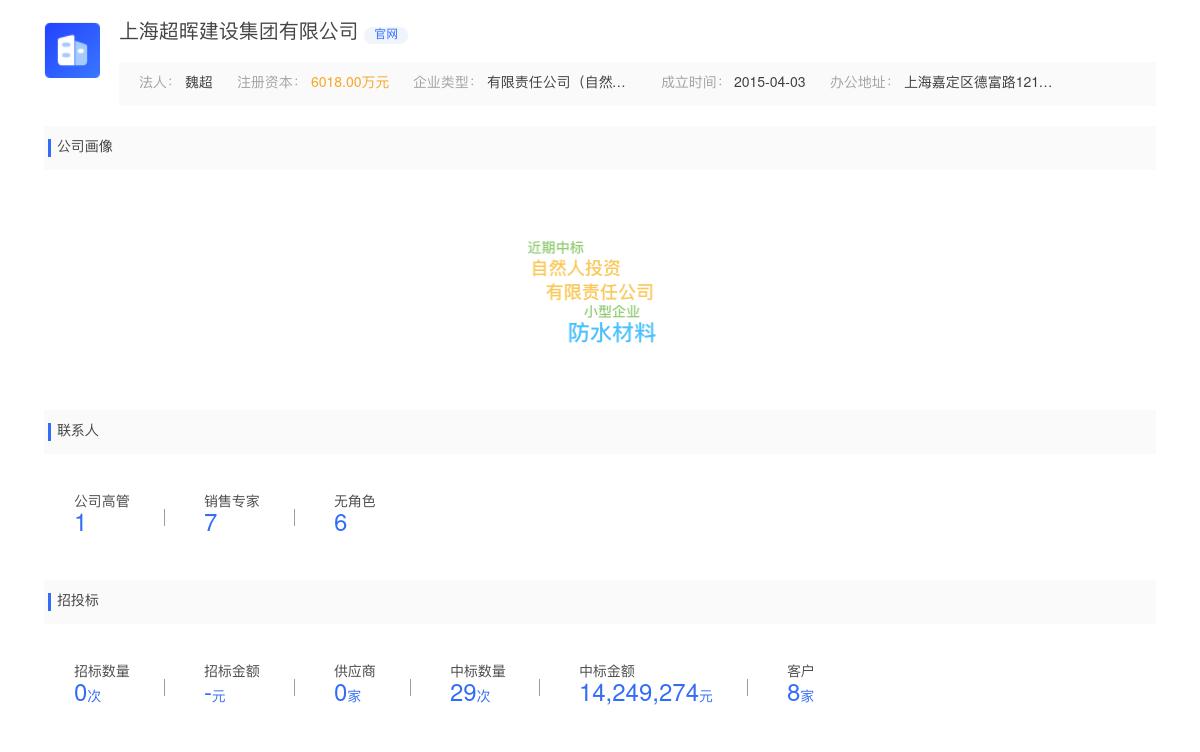The width and height of the screenshot is (1200, 752).
Task: Click legal representative name 魏超
Action: click(x=199, y=83)
